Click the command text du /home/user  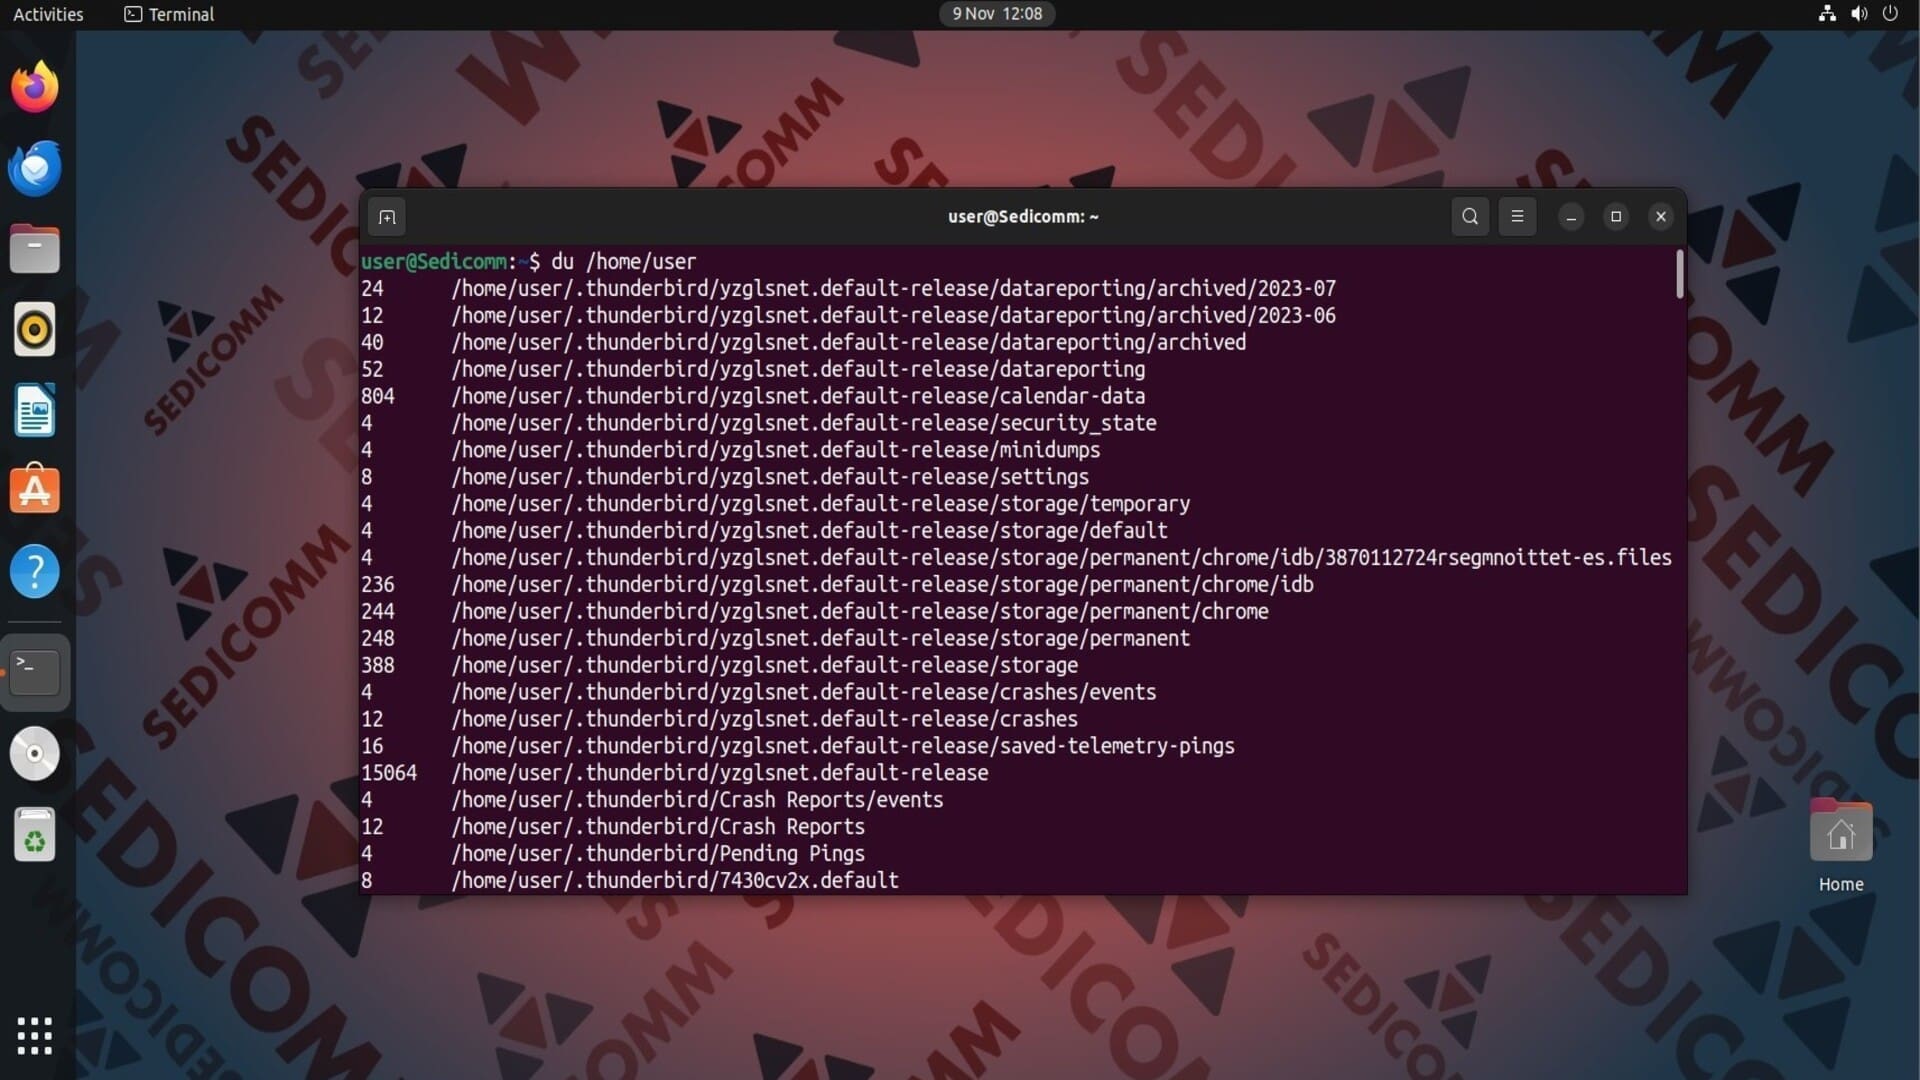(x=624, y=262)
